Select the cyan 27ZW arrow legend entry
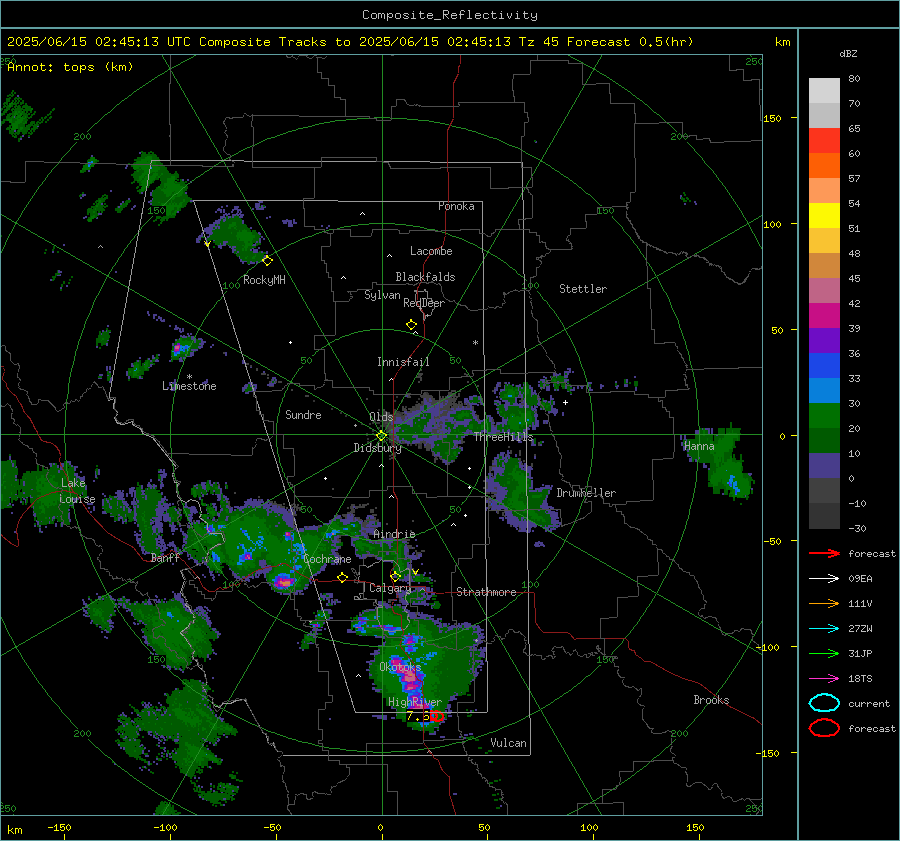 824,629
